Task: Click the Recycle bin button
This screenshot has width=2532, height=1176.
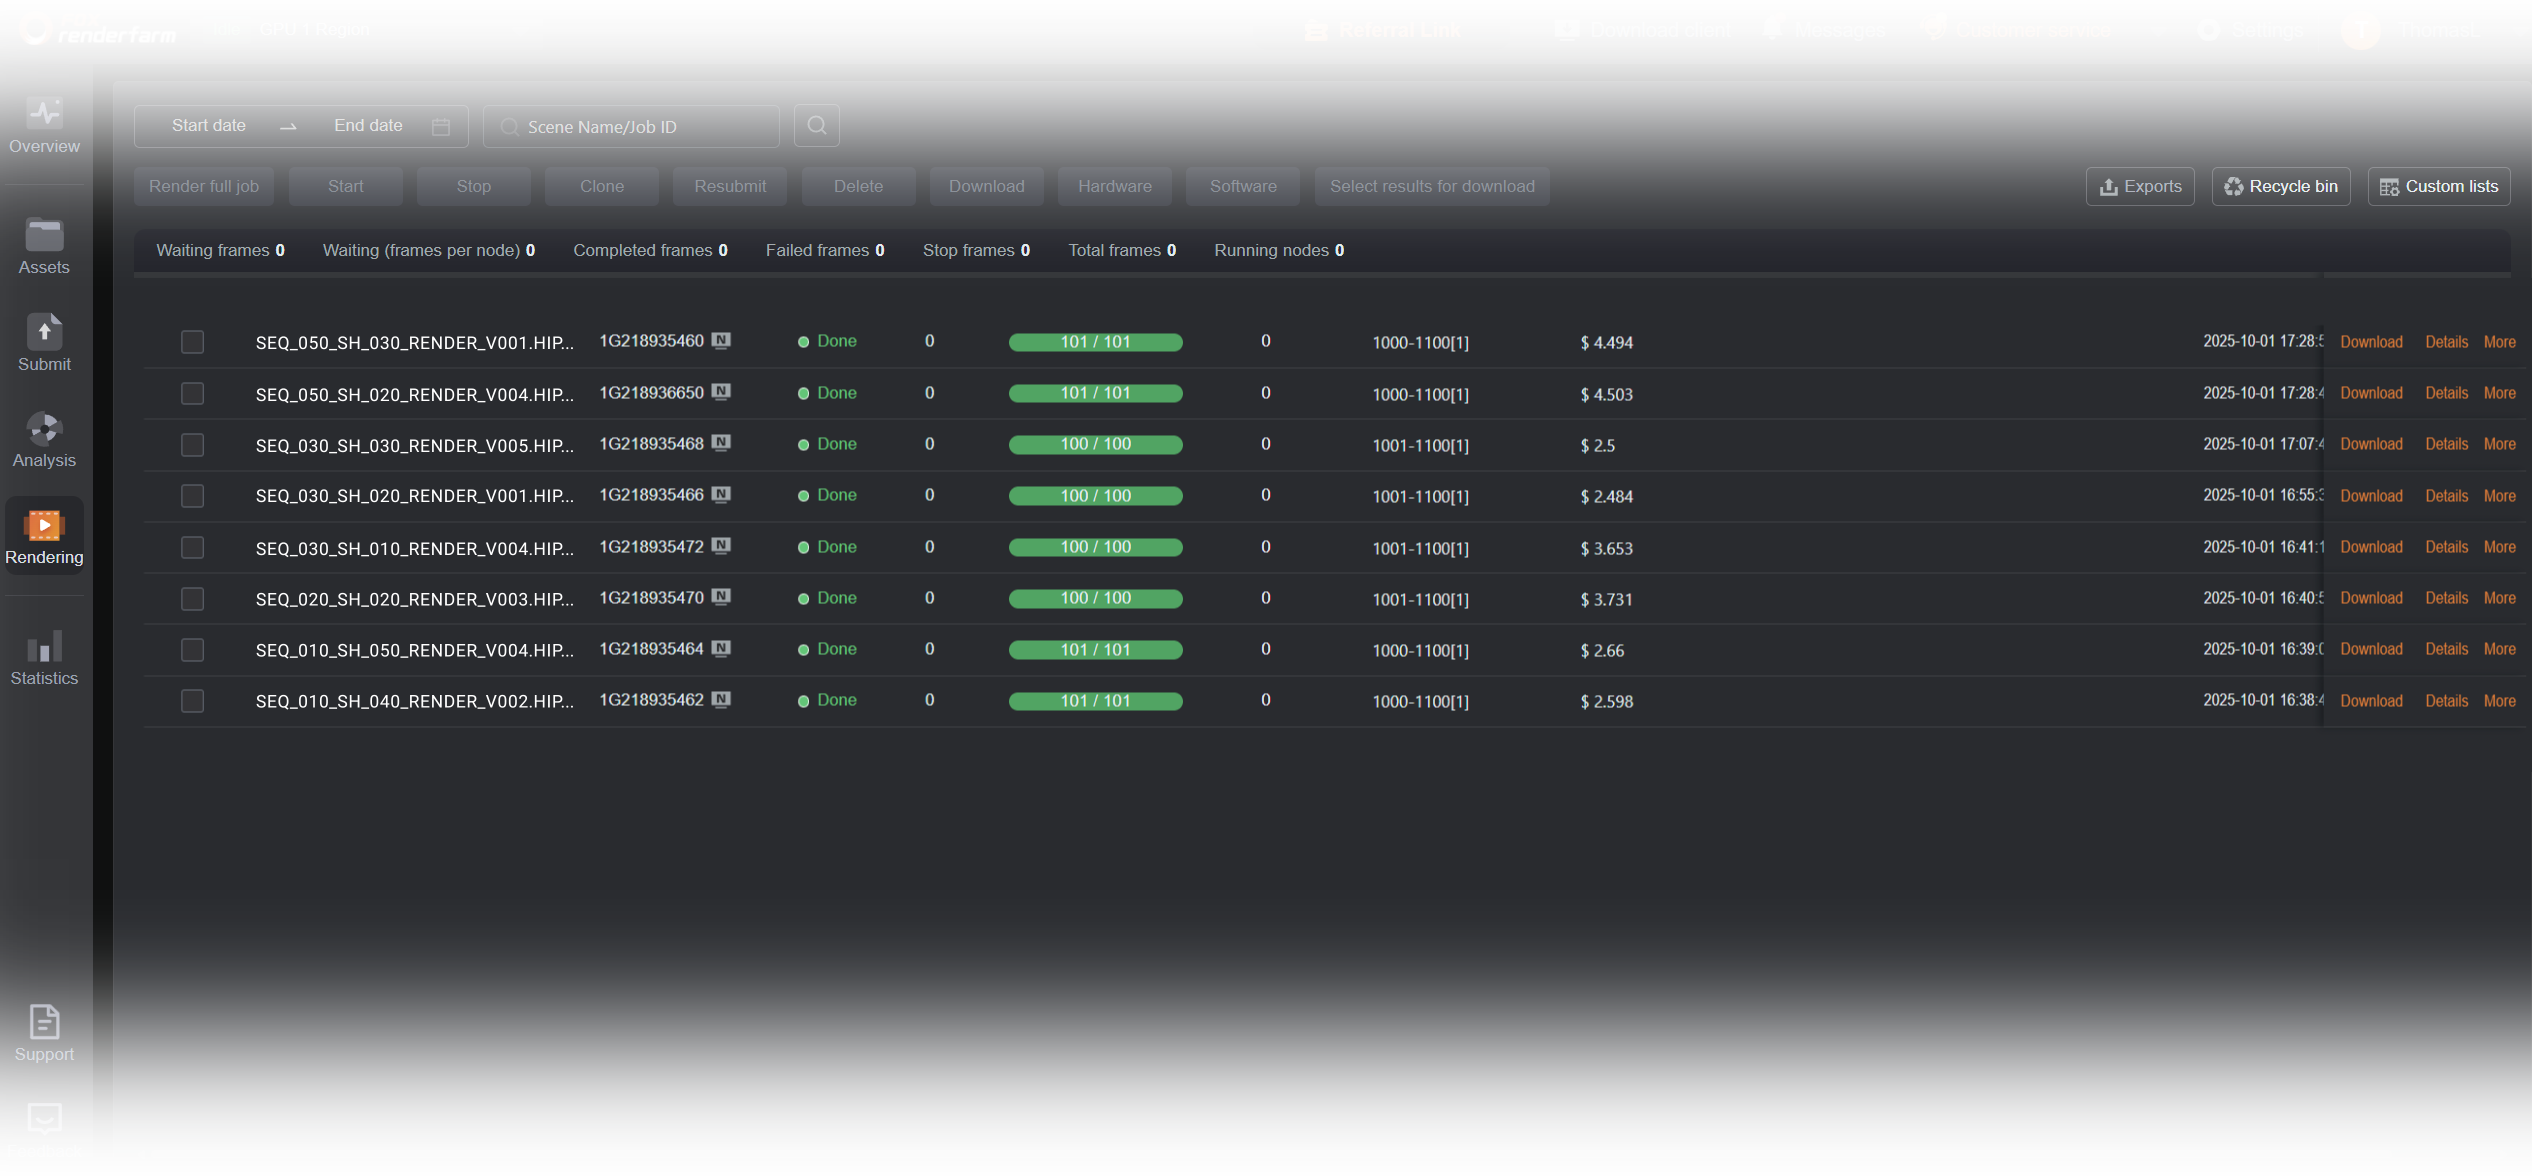Action: [2280, 187]
